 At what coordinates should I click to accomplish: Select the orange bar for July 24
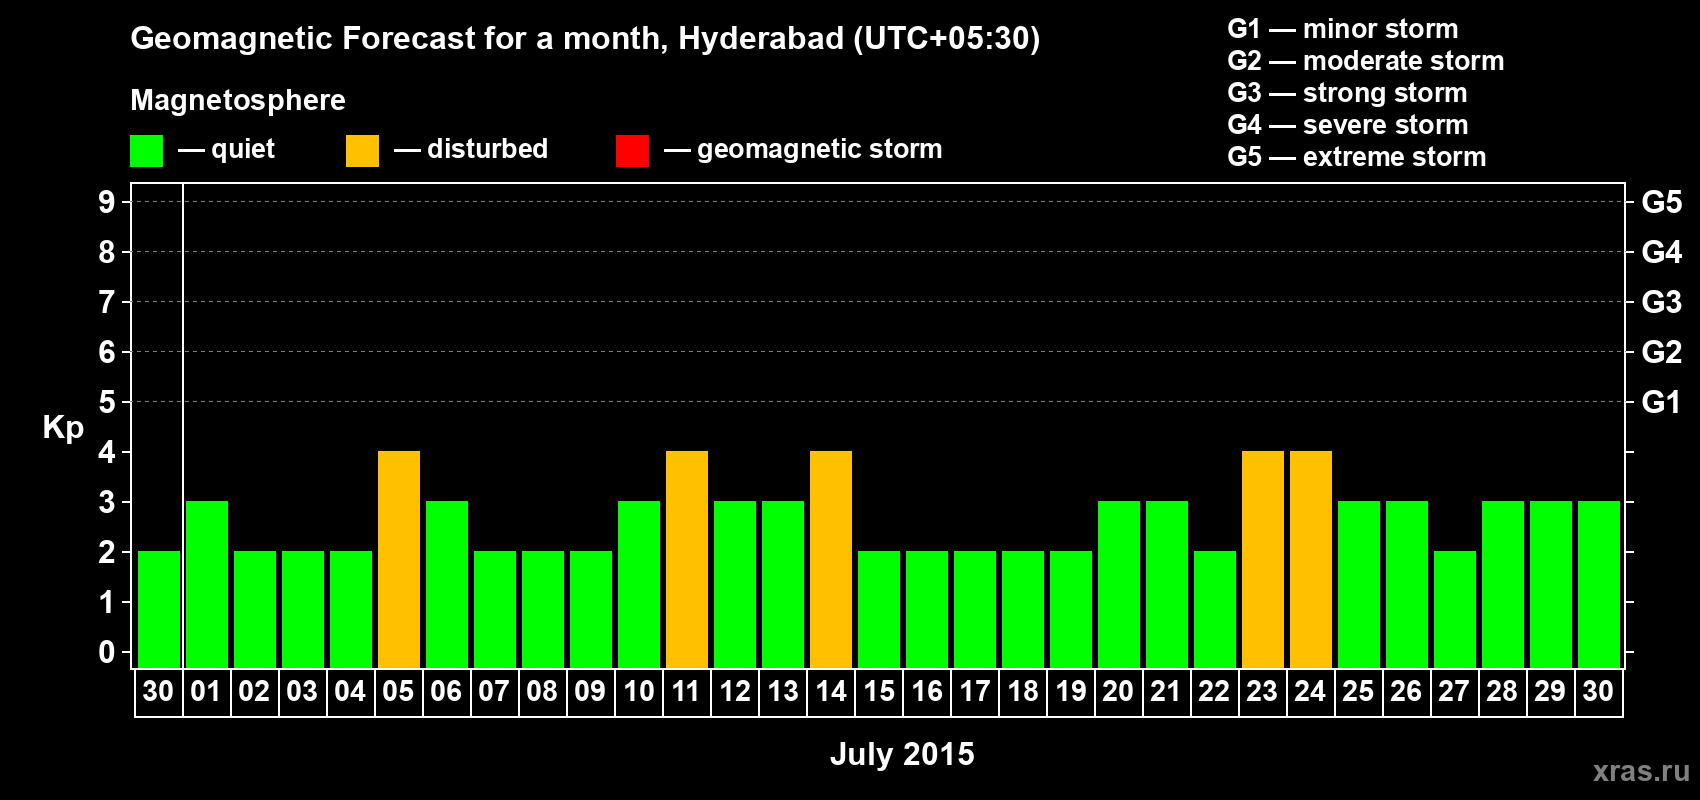(1311, 560)
